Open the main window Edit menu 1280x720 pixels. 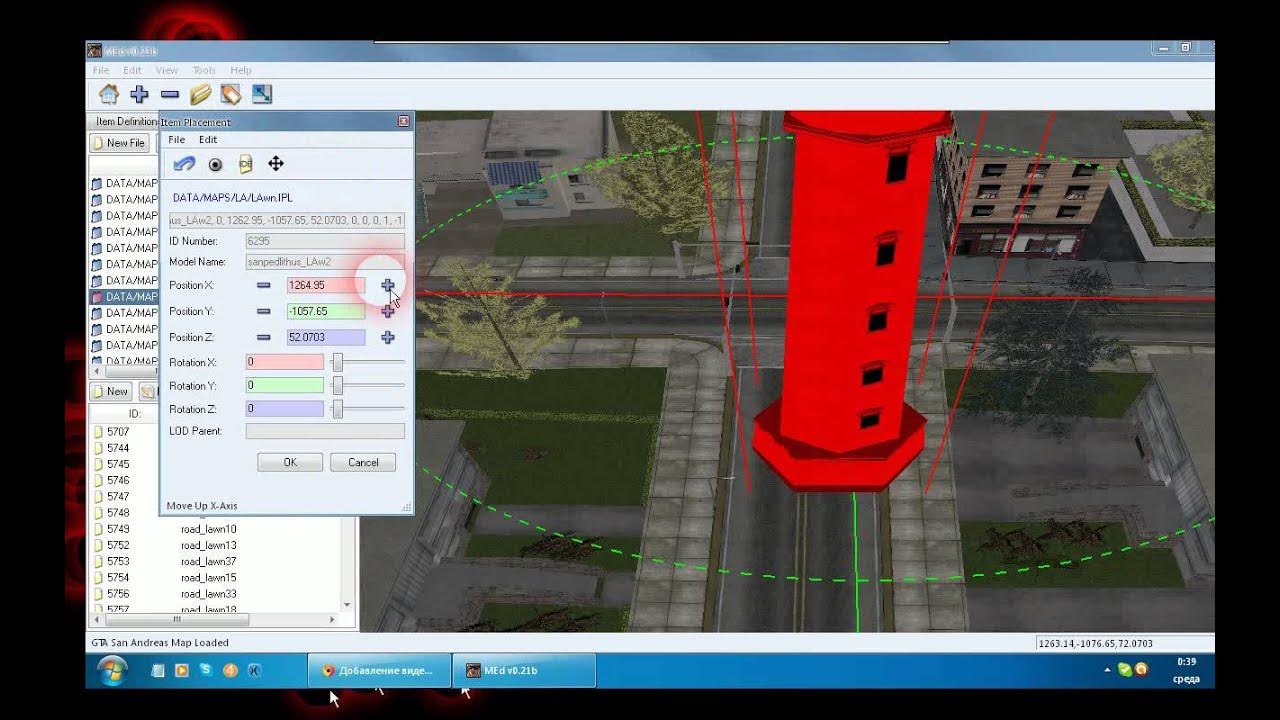coord(132,70)
